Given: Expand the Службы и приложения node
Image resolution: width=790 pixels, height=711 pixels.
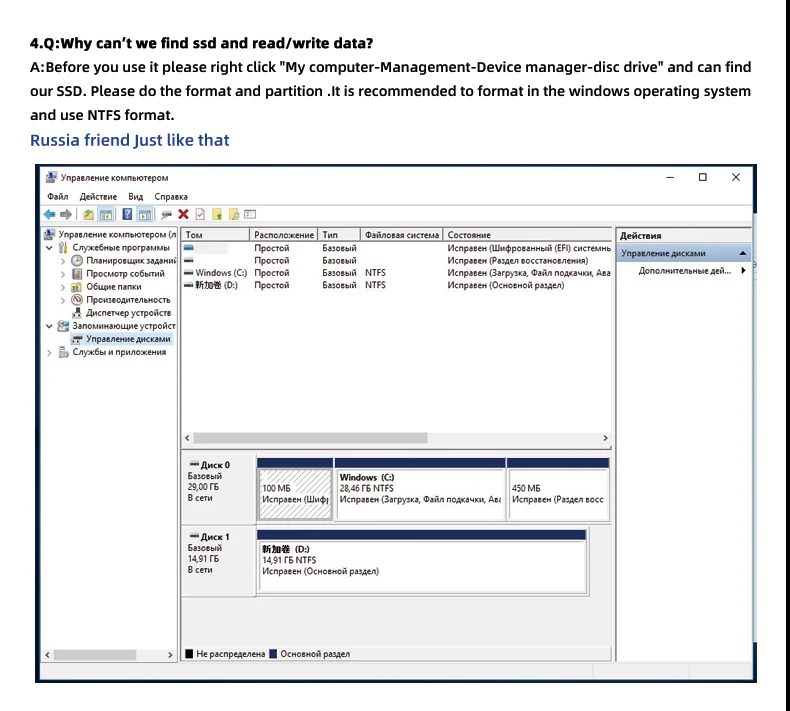Looking at the screenshot, I should [49, 353].
